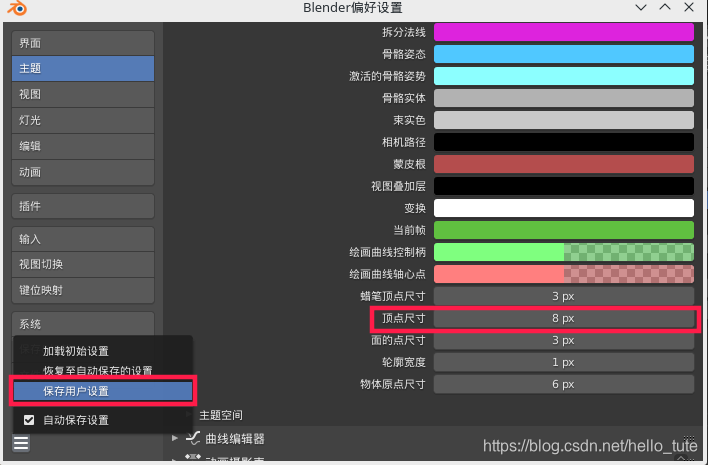Open the 动画 tab
The image size is (708, 465).
83,172
